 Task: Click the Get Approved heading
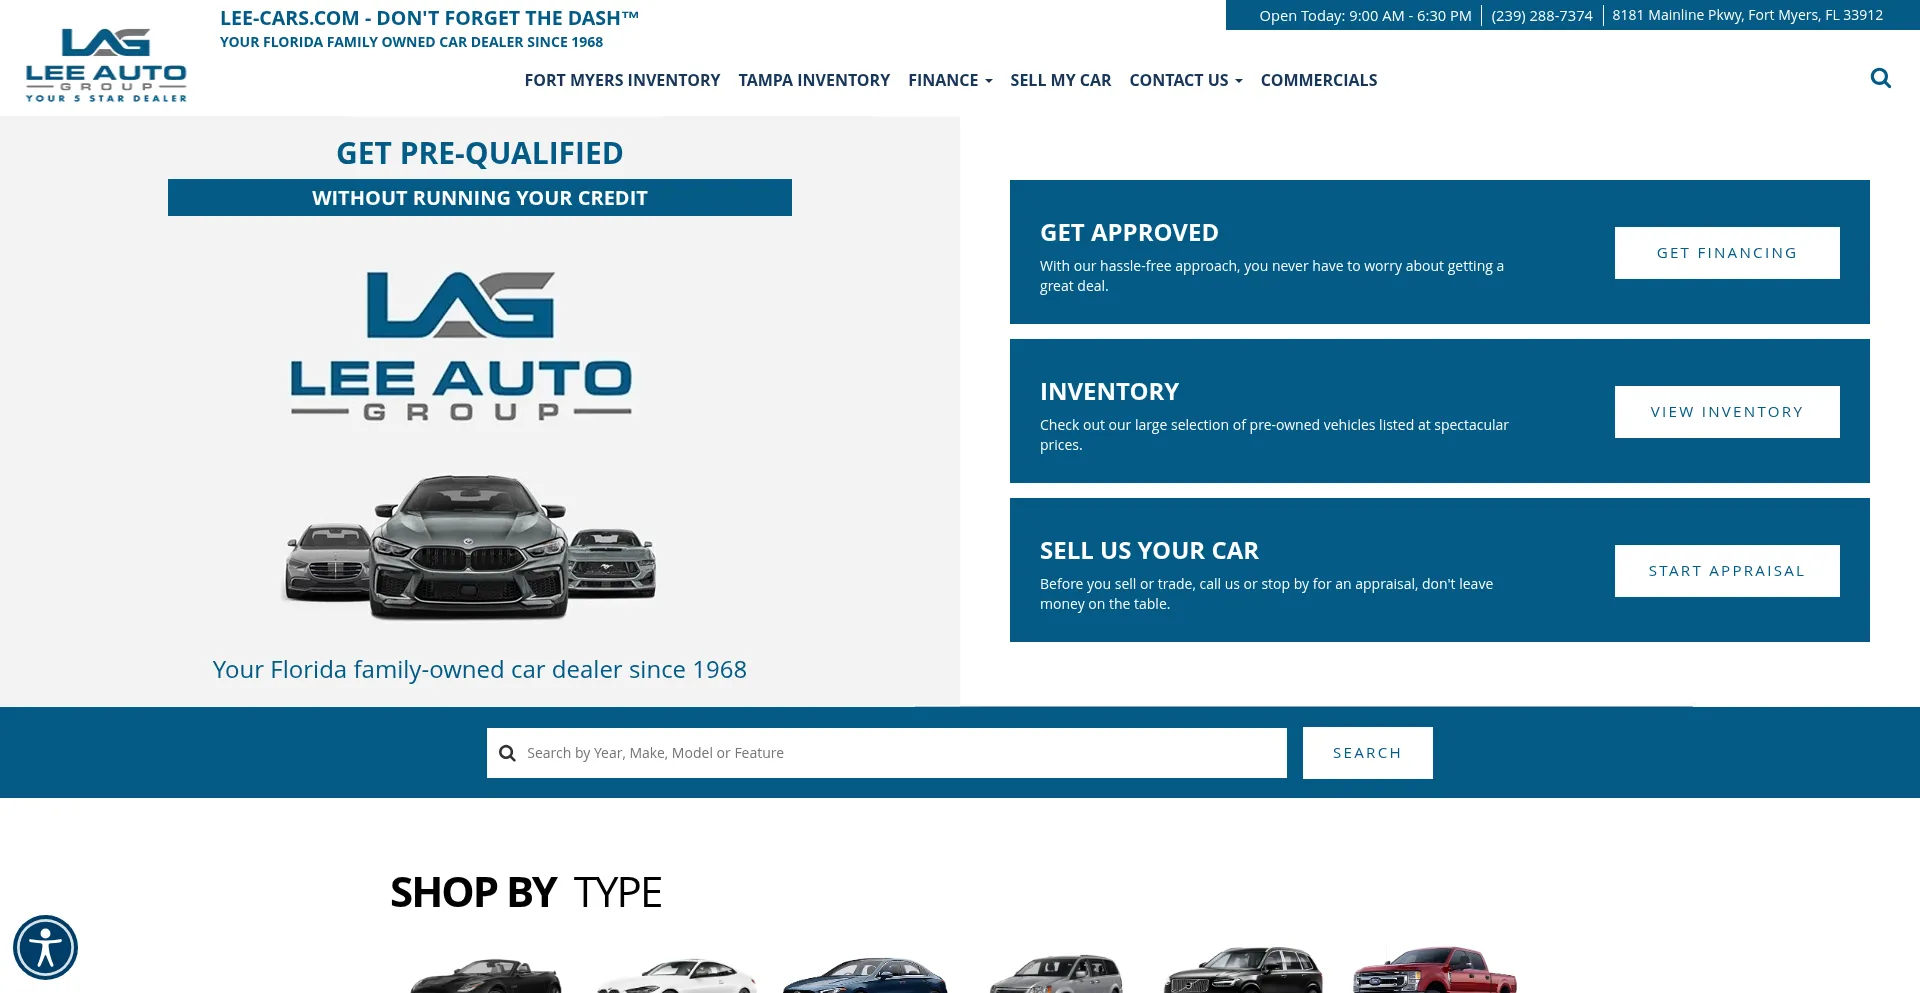[x=1129, y=233]
